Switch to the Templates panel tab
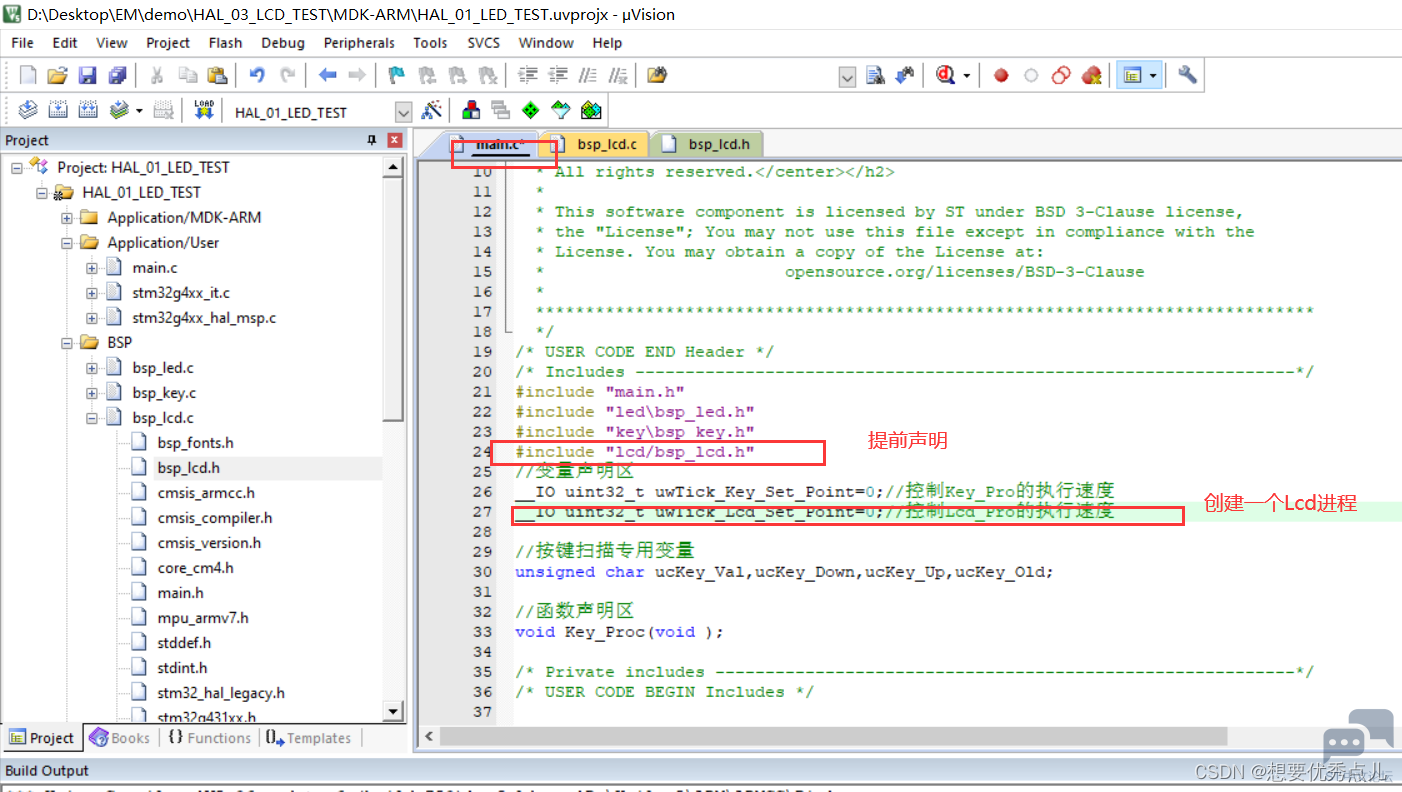1402x792 pixels. [309, 738]
